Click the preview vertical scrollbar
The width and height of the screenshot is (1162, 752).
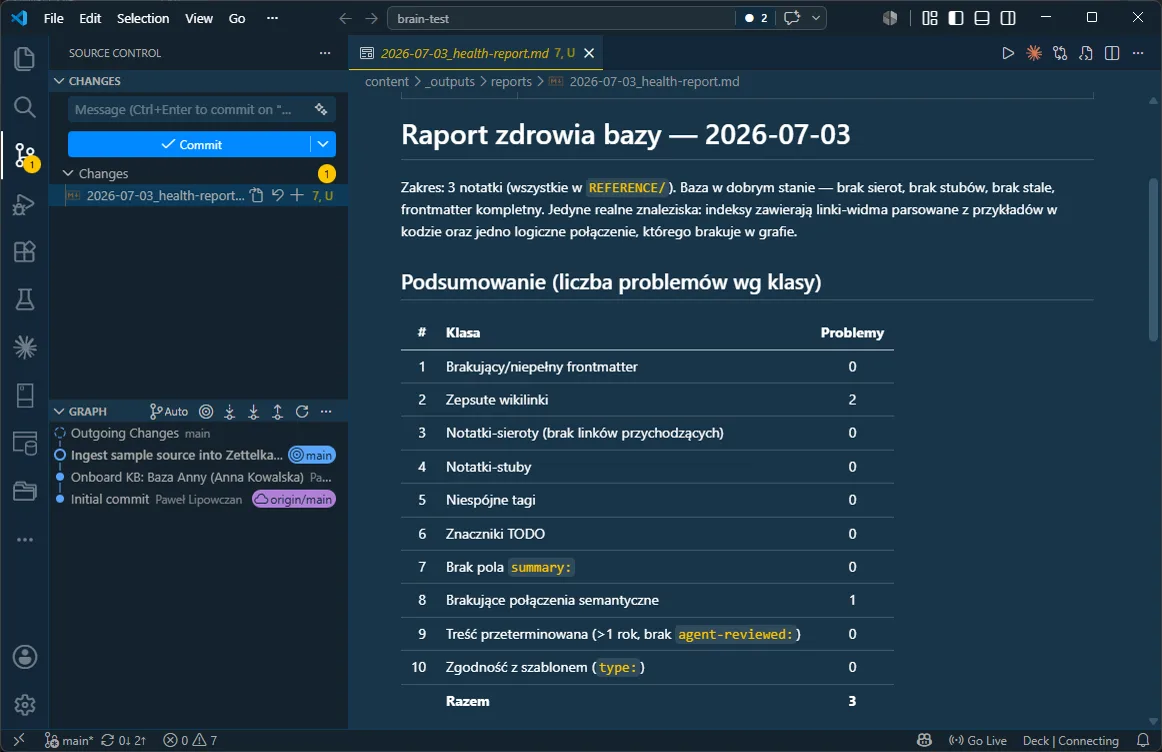pos(1153,259)
